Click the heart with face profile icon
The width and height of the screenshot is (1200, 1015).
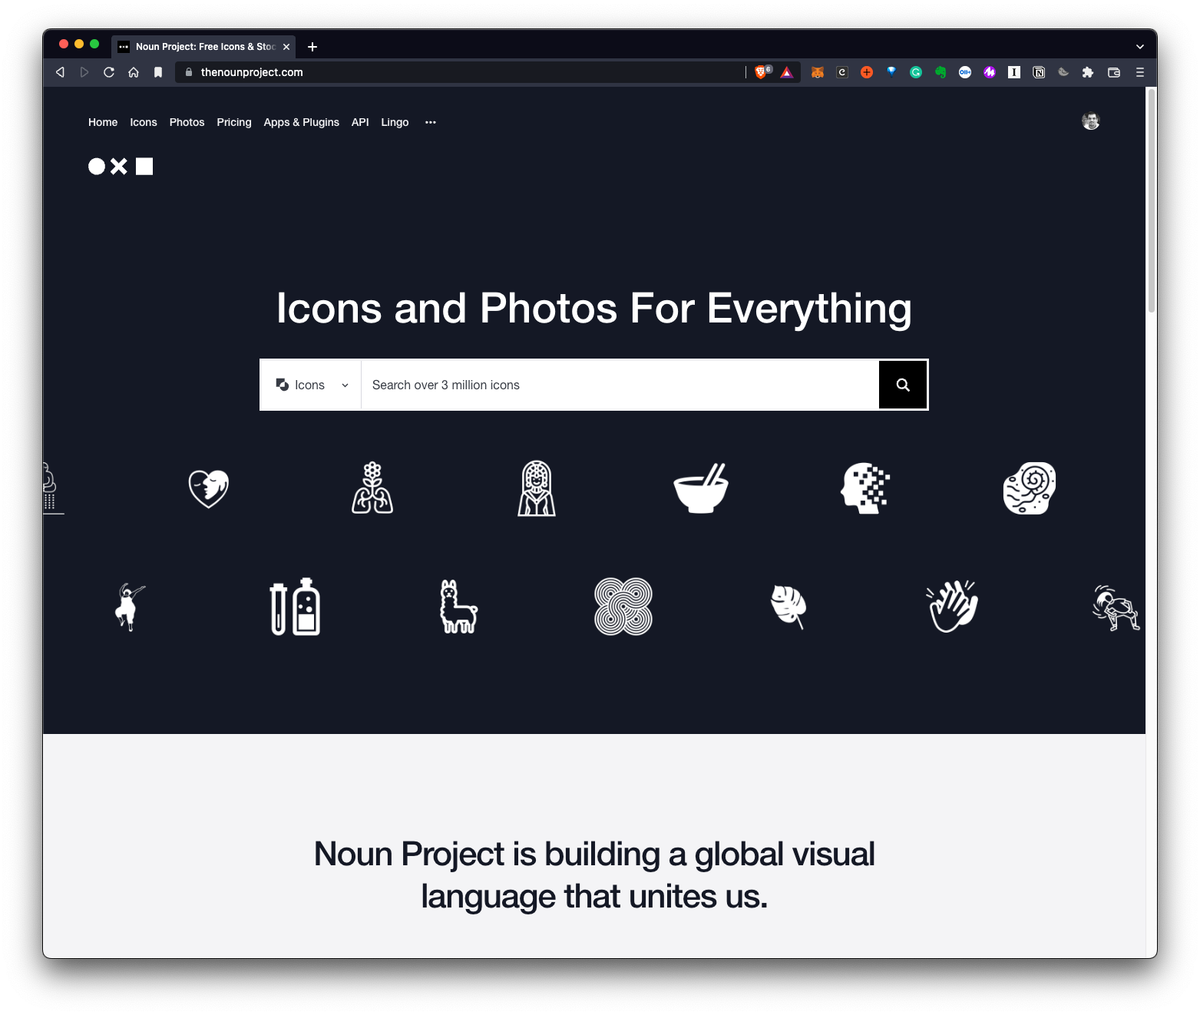pyautogui.click(x=208, y=488)
